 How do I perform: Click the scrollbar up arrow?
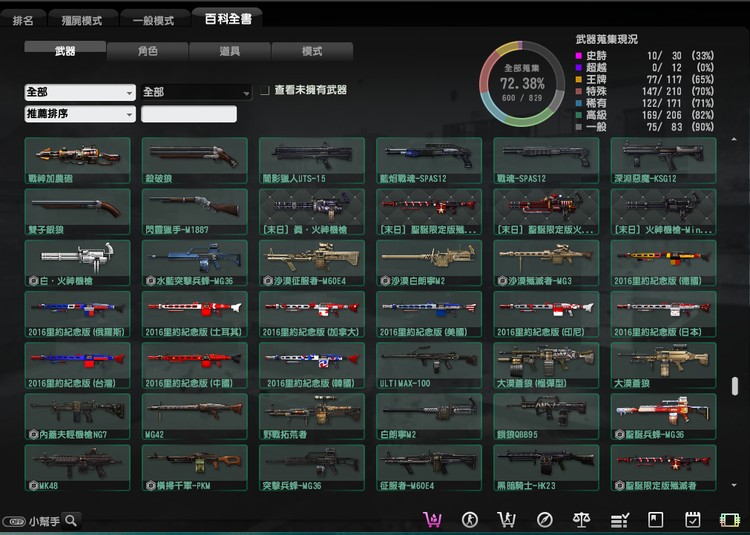click(734, 140)
